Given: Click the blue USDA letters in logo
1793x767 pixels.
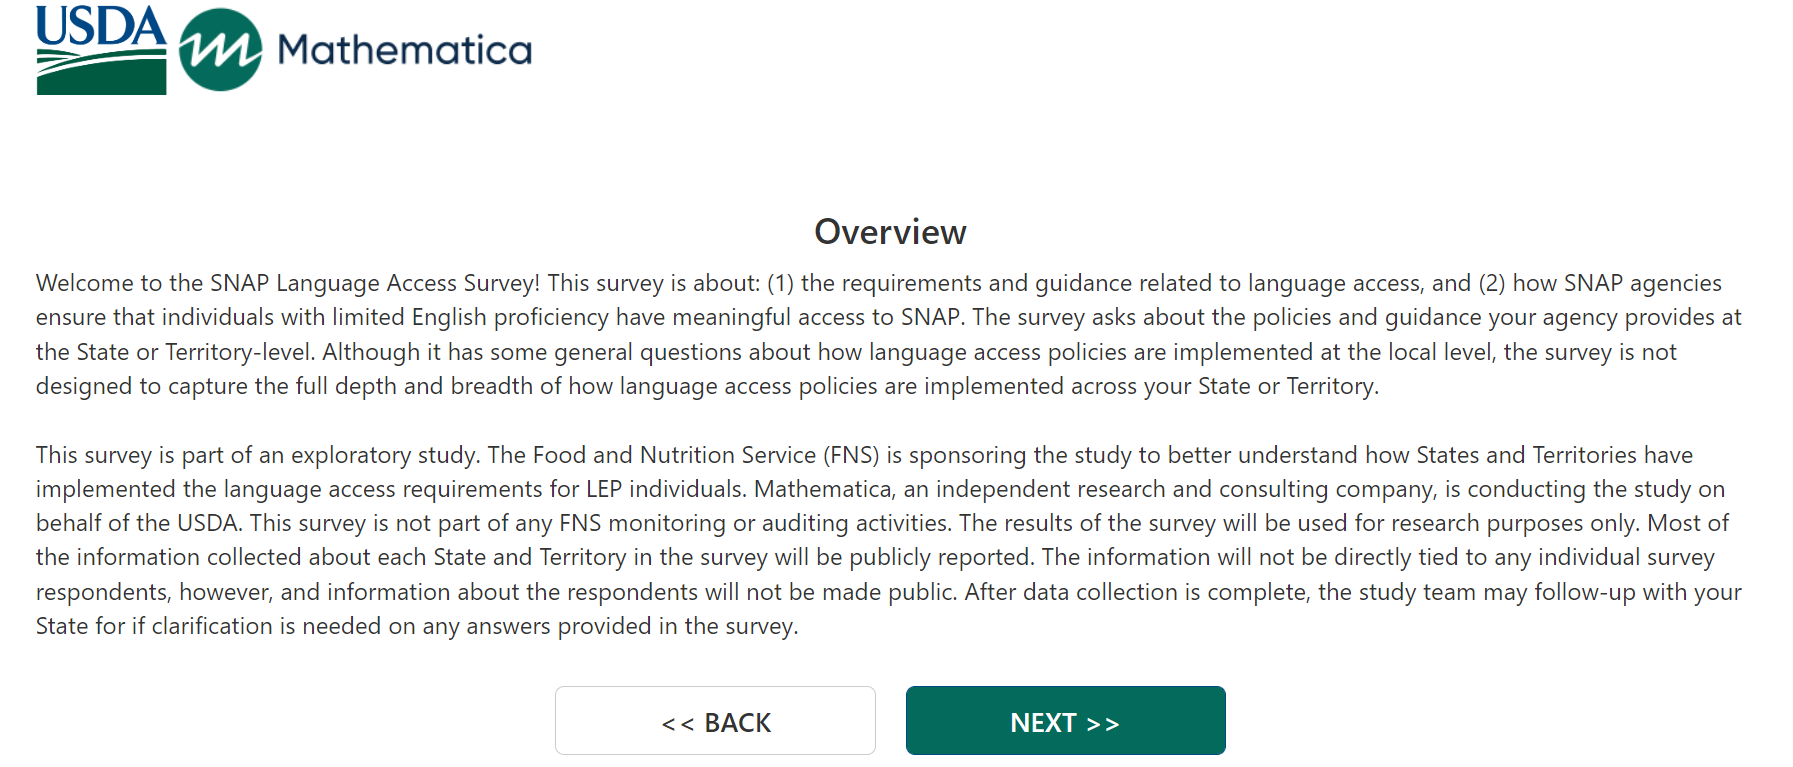Looking at the screenshot, I should pyautogui.click(x=101, y=26).
